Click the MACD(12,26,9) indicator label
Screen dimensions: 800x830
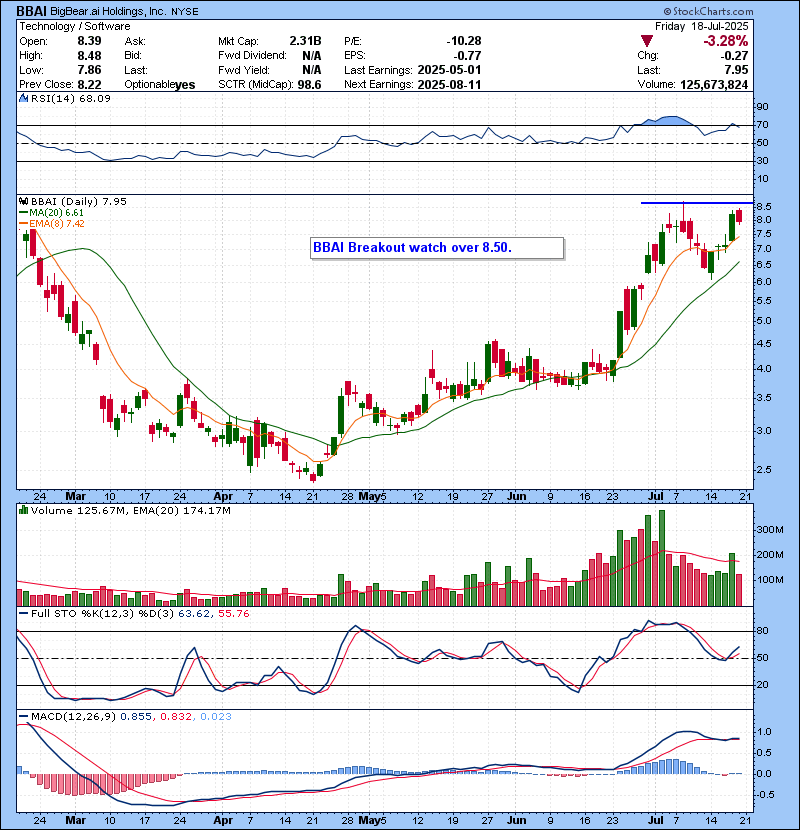[73, 716]
